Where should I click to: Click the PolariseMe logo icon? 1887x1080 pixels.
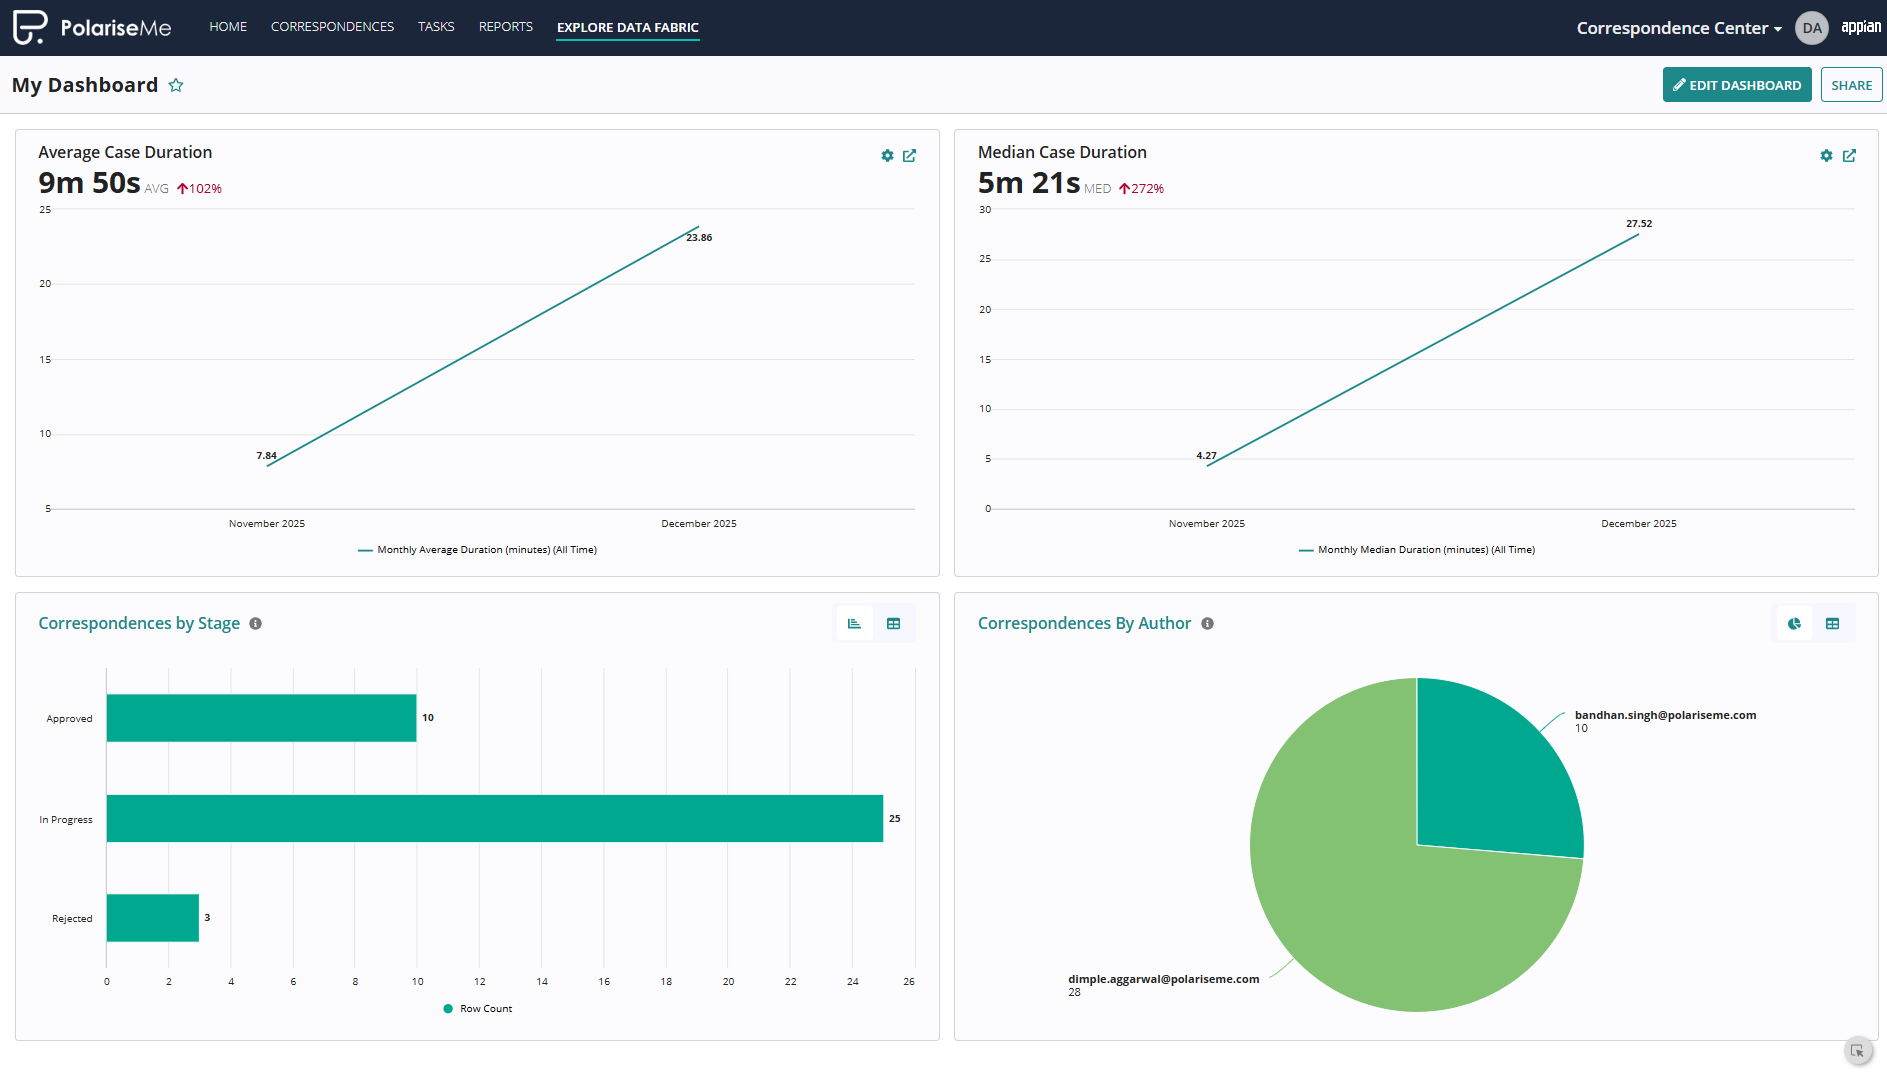(29, 27)
